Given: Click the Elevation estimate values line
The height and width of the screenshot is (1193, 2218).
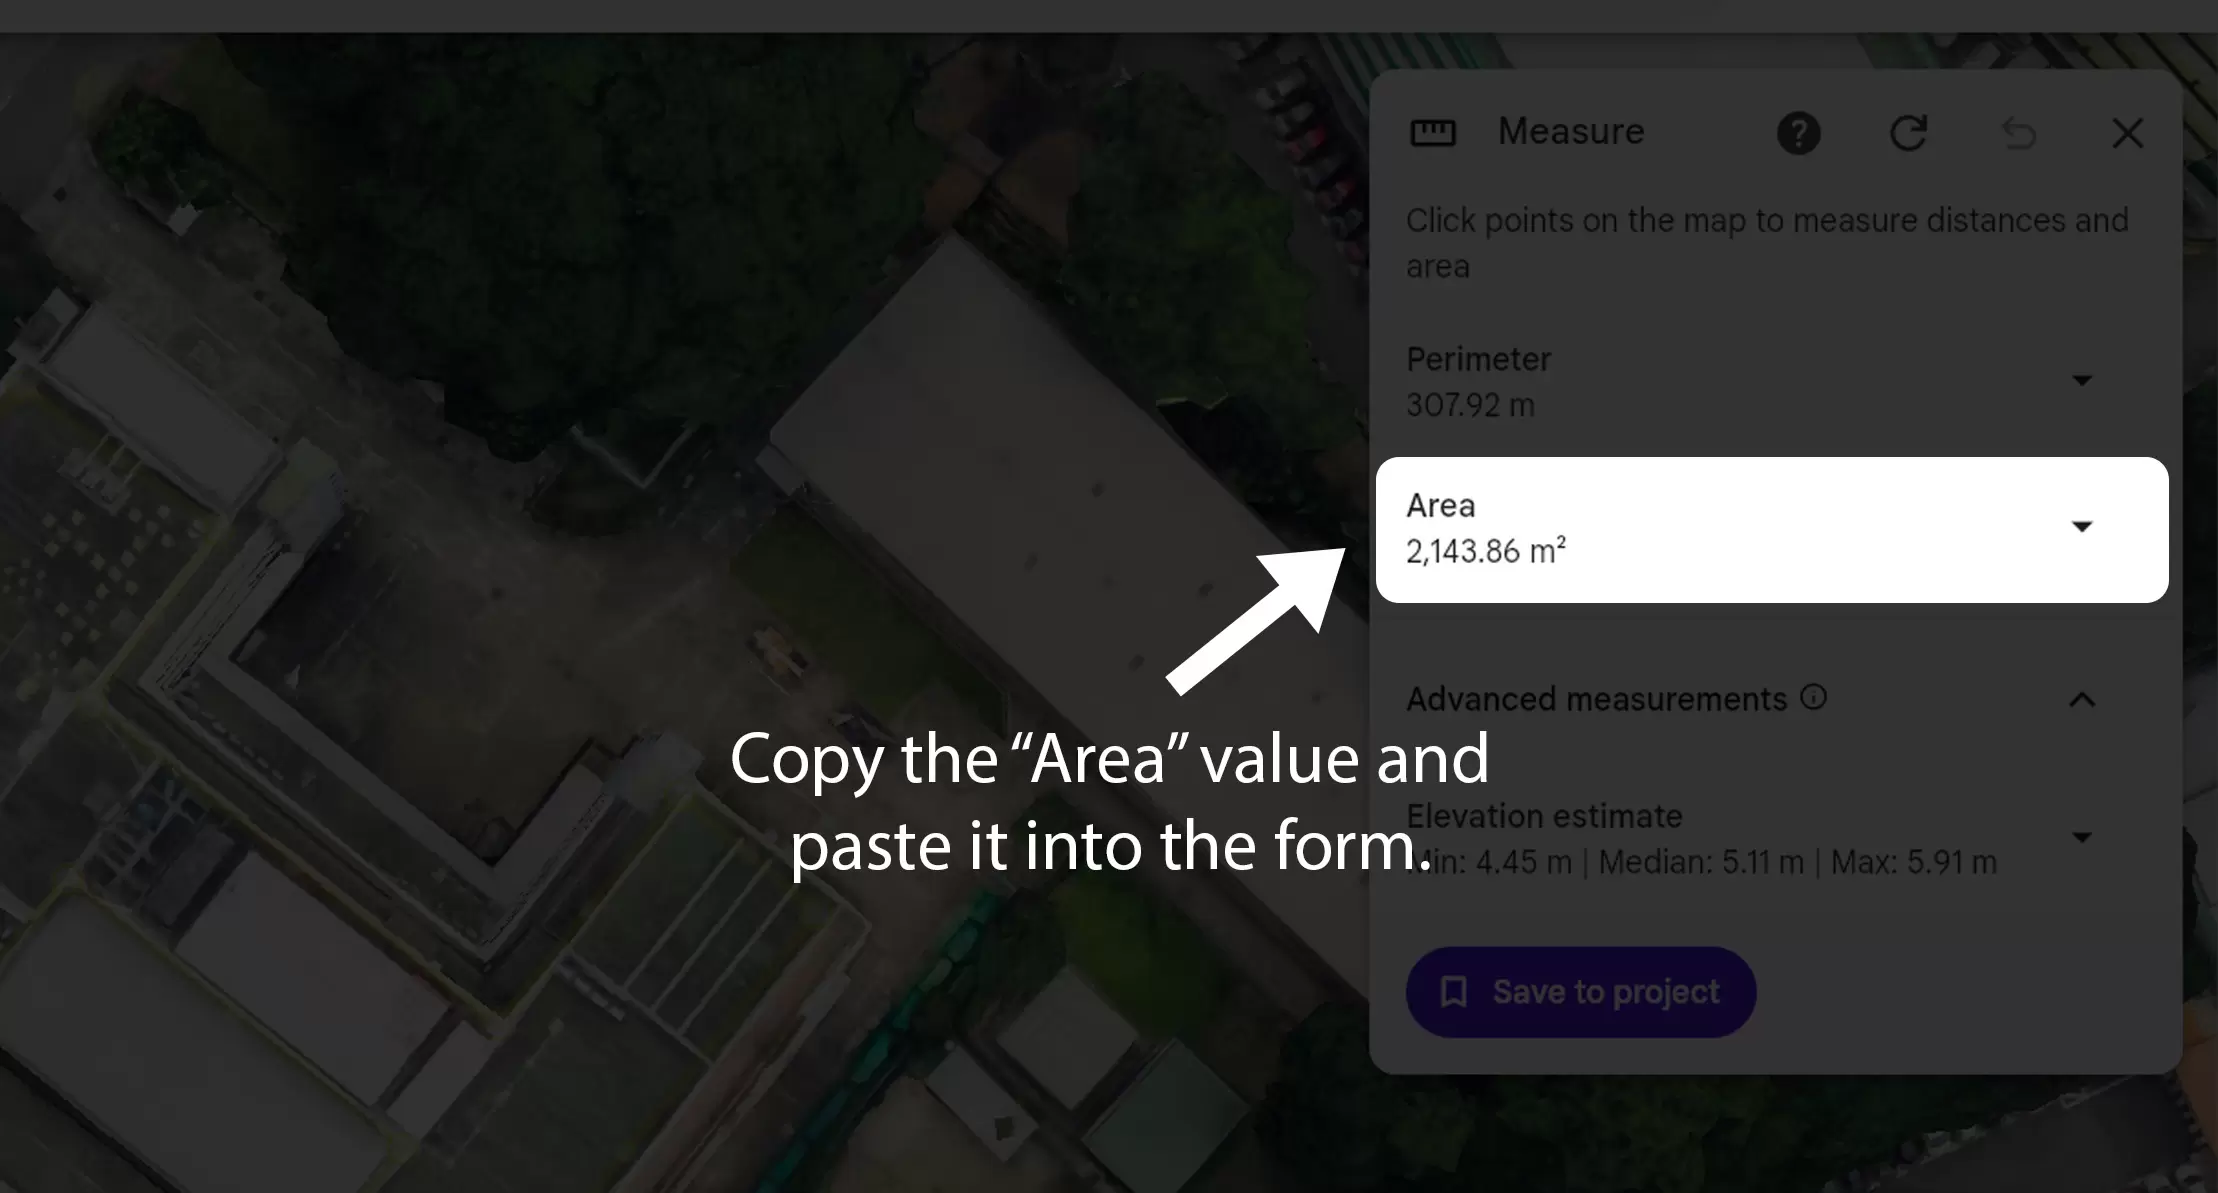Looking at the screenshot, I should [1702, 862].
